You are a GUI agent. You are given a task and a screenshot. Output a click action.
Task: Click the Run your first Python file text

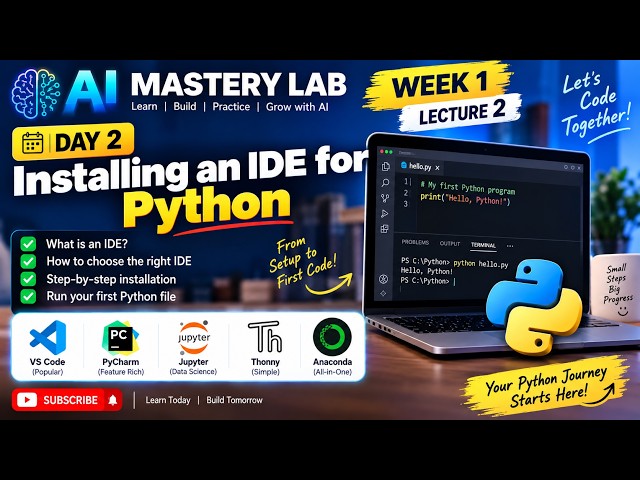(111, 296)
